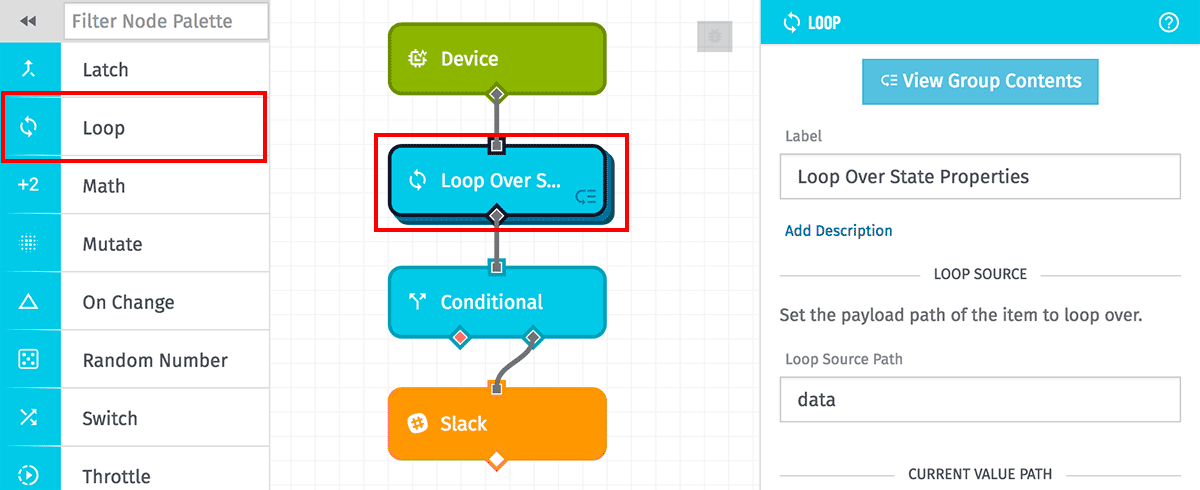
Task: Select the Math palette entry
Action: point(165,186)
